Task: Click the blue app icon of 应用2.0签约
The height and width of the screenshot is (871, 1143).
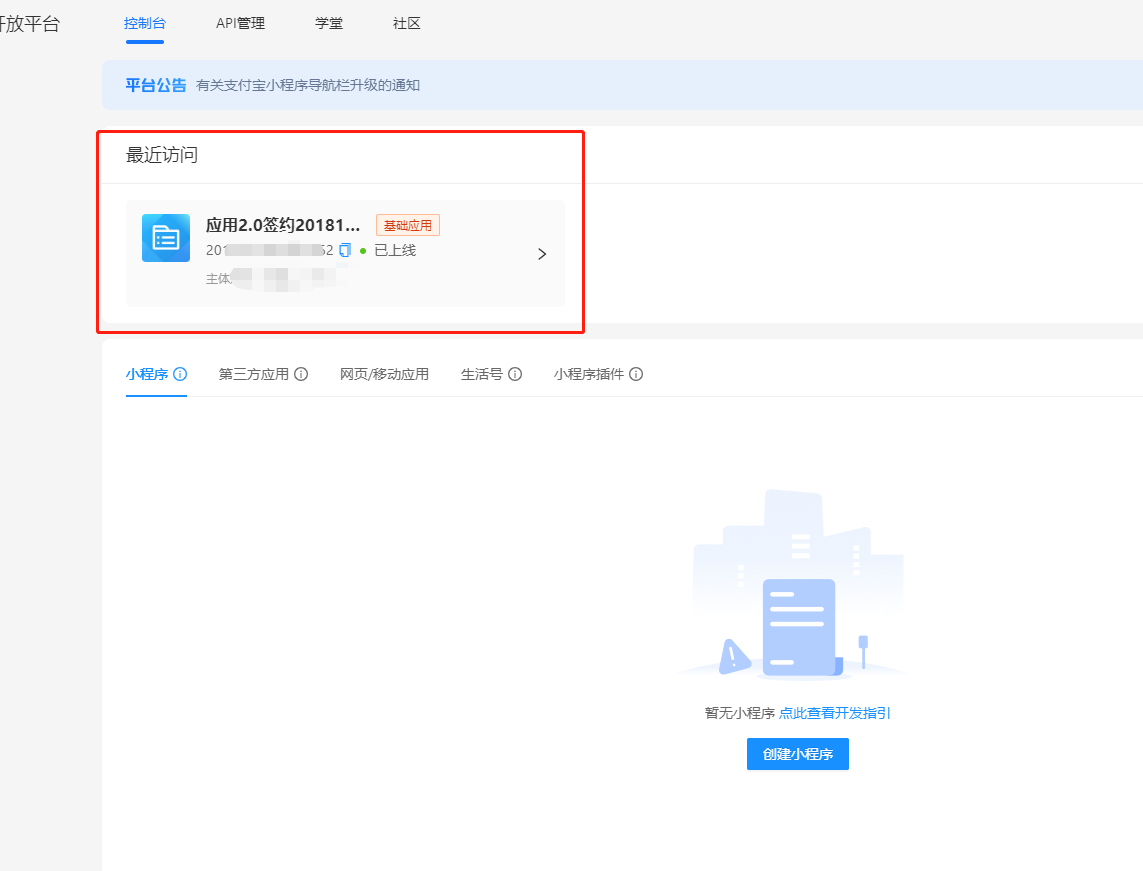Action: coord(165,238)
